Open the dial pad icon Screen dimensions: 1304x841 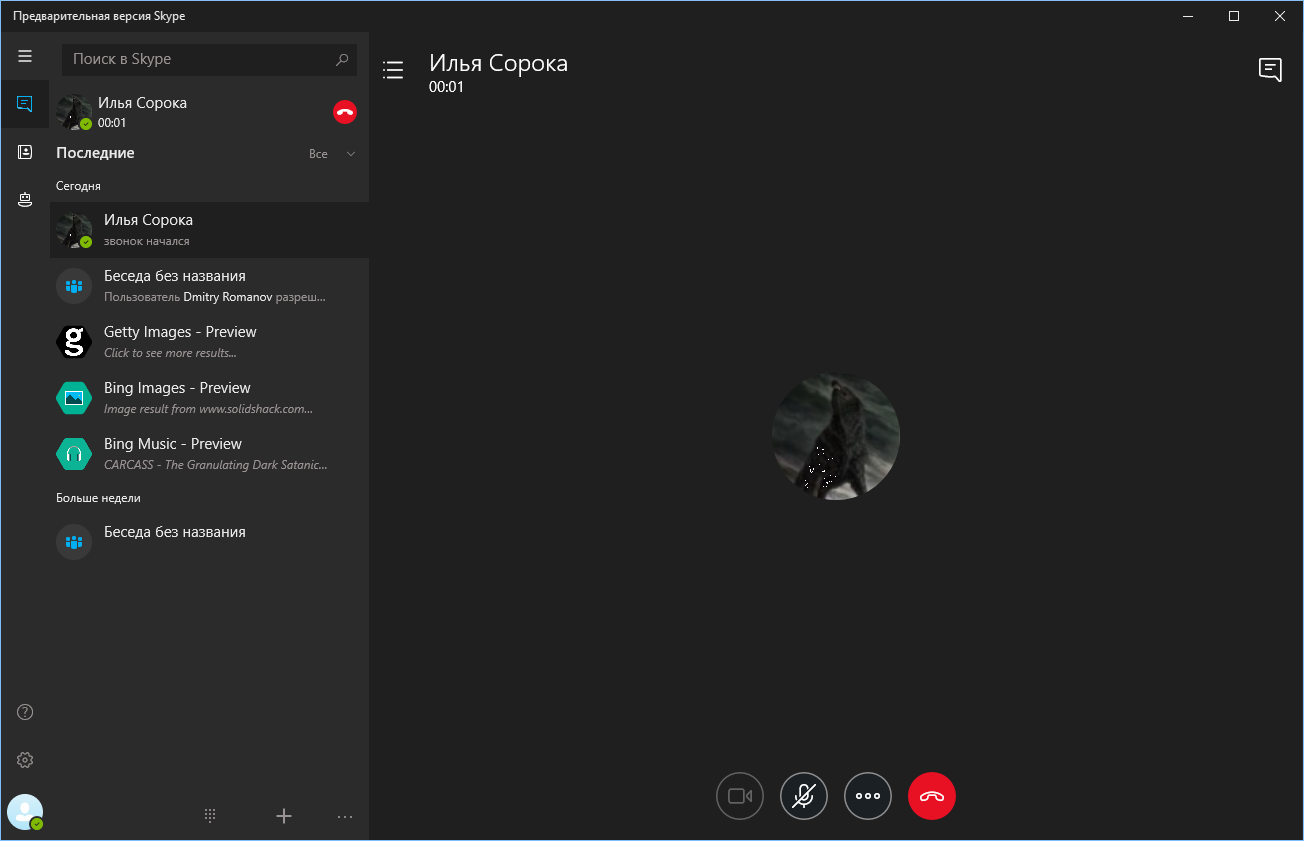(x=210, y=815)
